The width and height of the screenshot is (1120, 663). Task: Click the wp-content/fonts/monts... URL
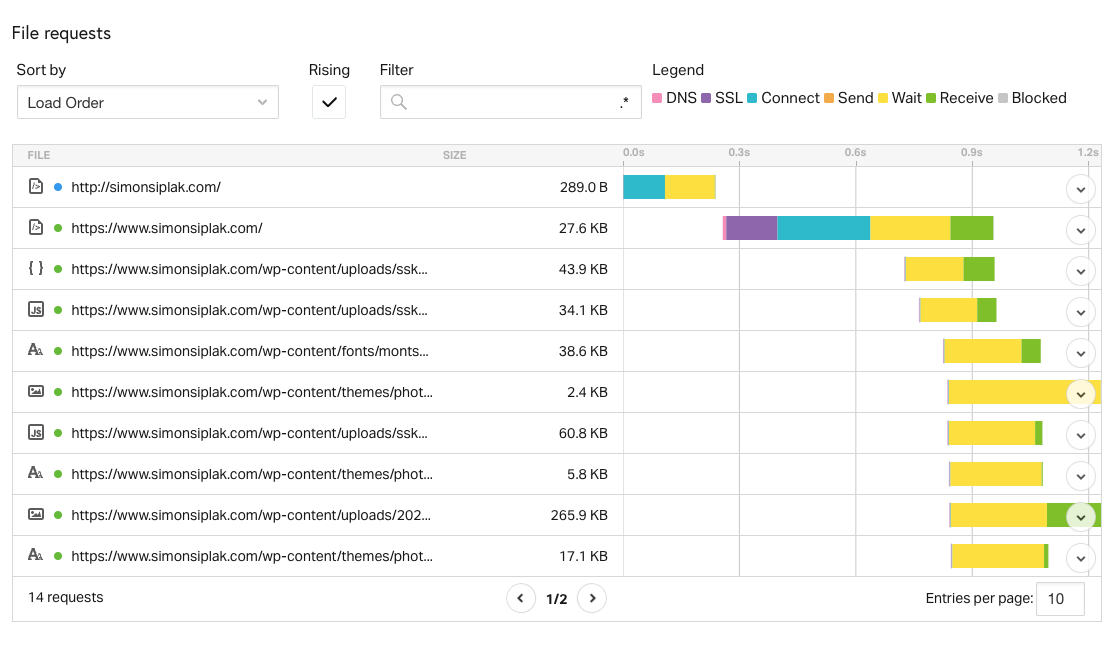(x=250, y=351)
